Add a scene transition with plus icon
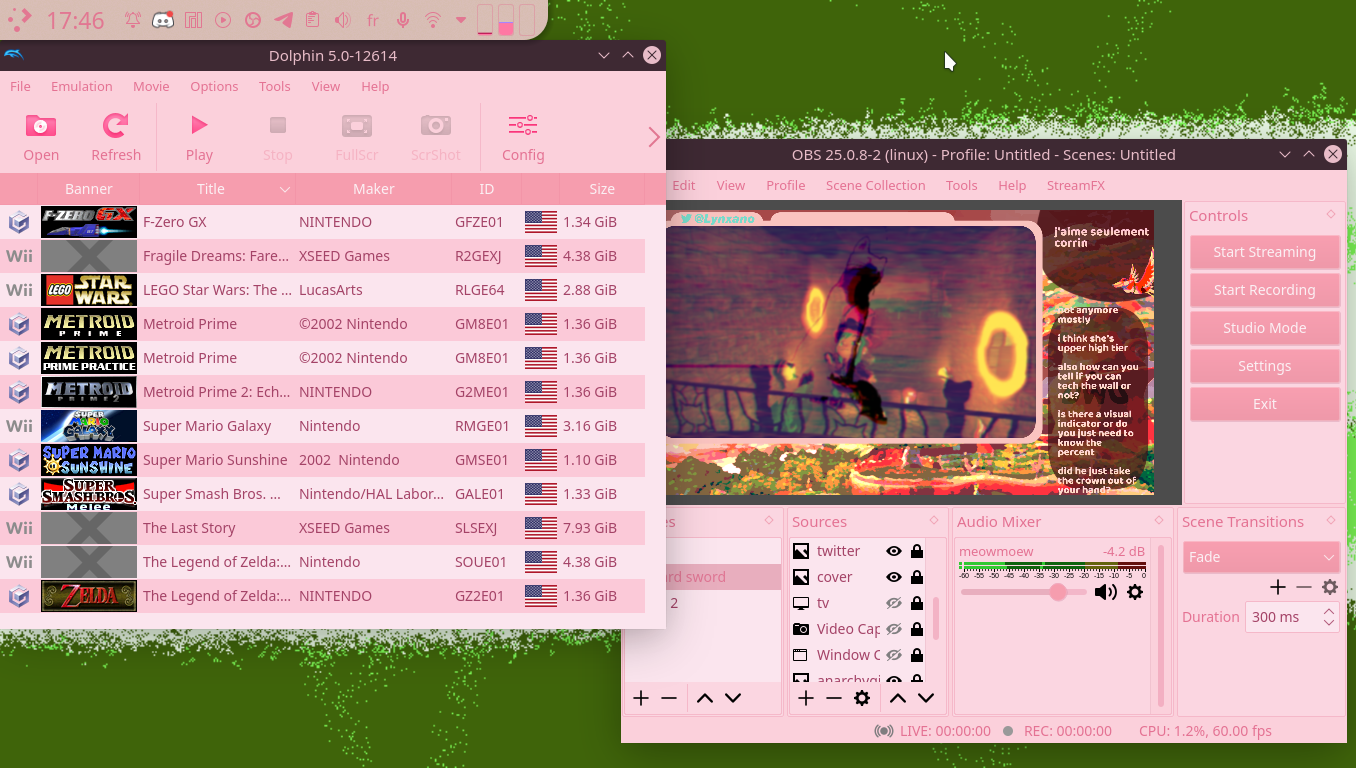The height and width of the screenshot is (768, 1356). 1277,587
